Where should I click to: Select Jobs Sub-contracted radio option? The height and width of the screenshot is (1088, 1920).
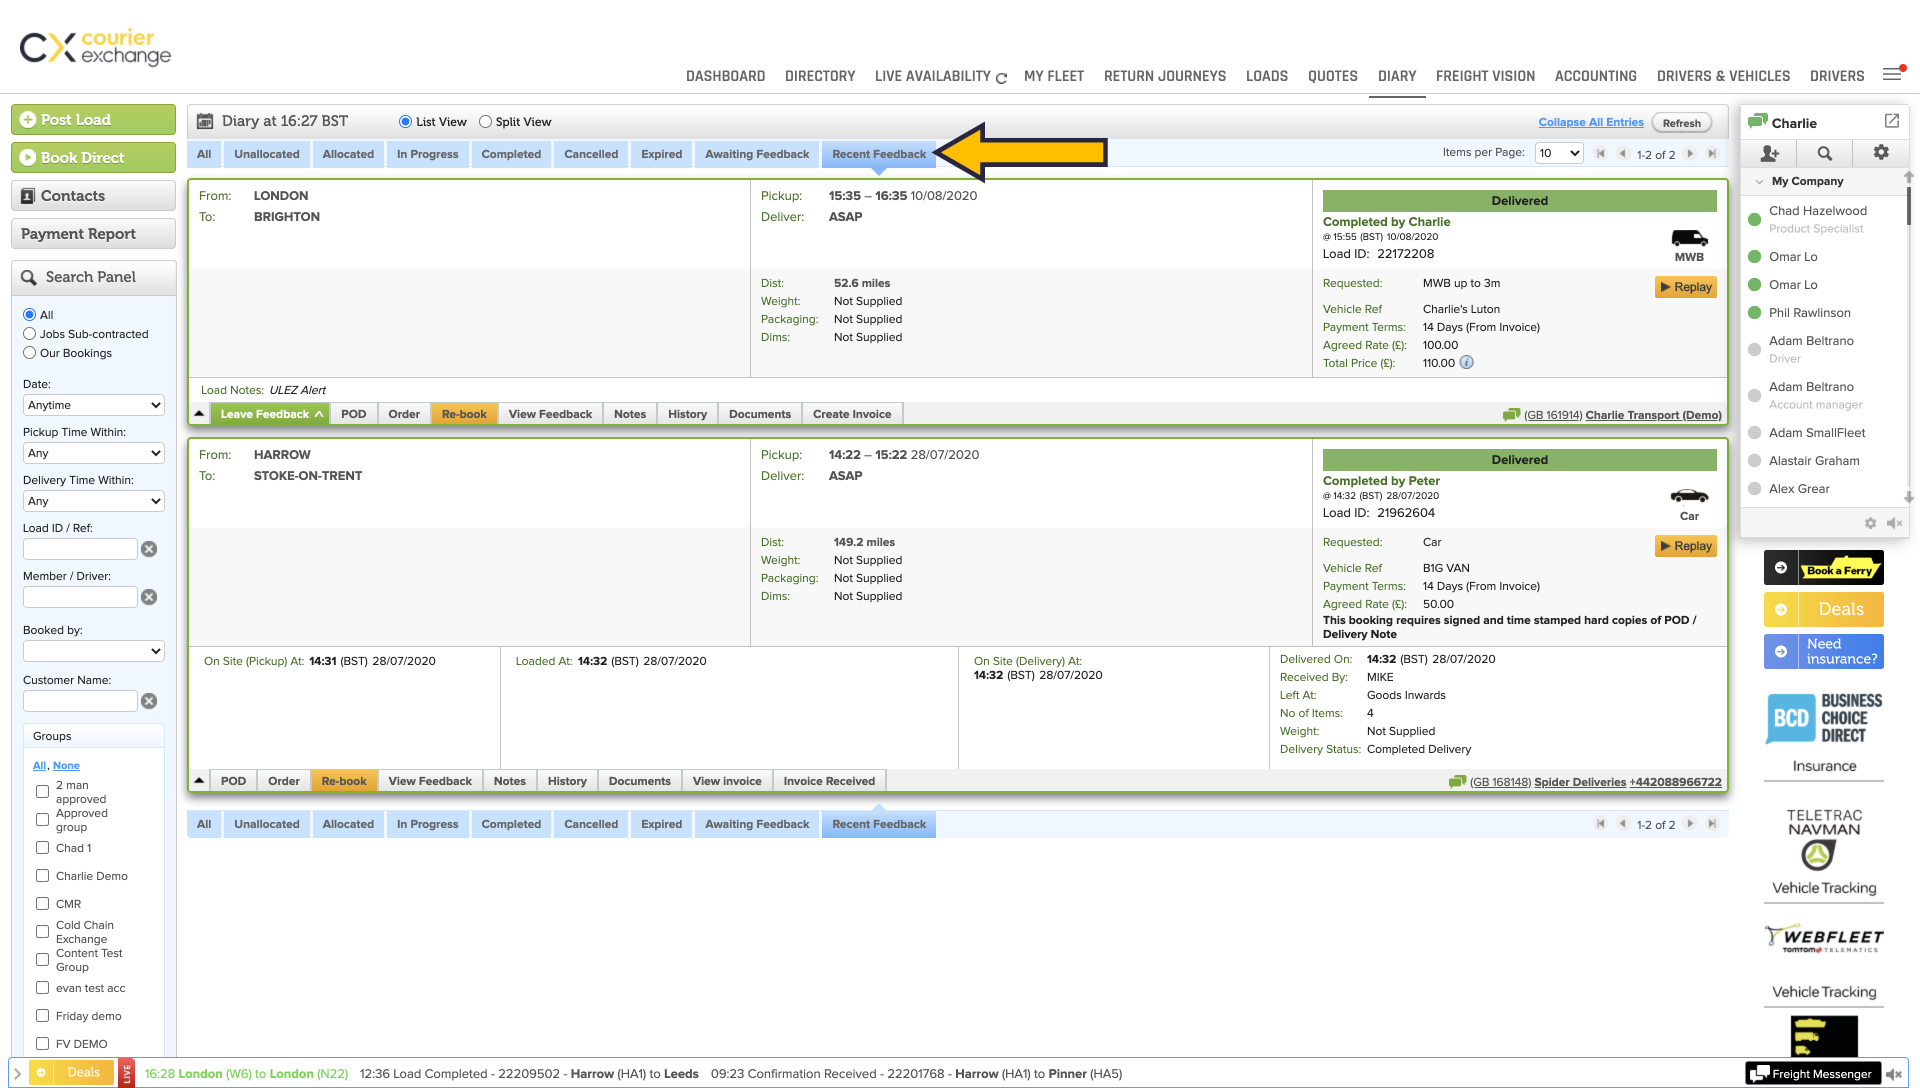click(30, 334)
